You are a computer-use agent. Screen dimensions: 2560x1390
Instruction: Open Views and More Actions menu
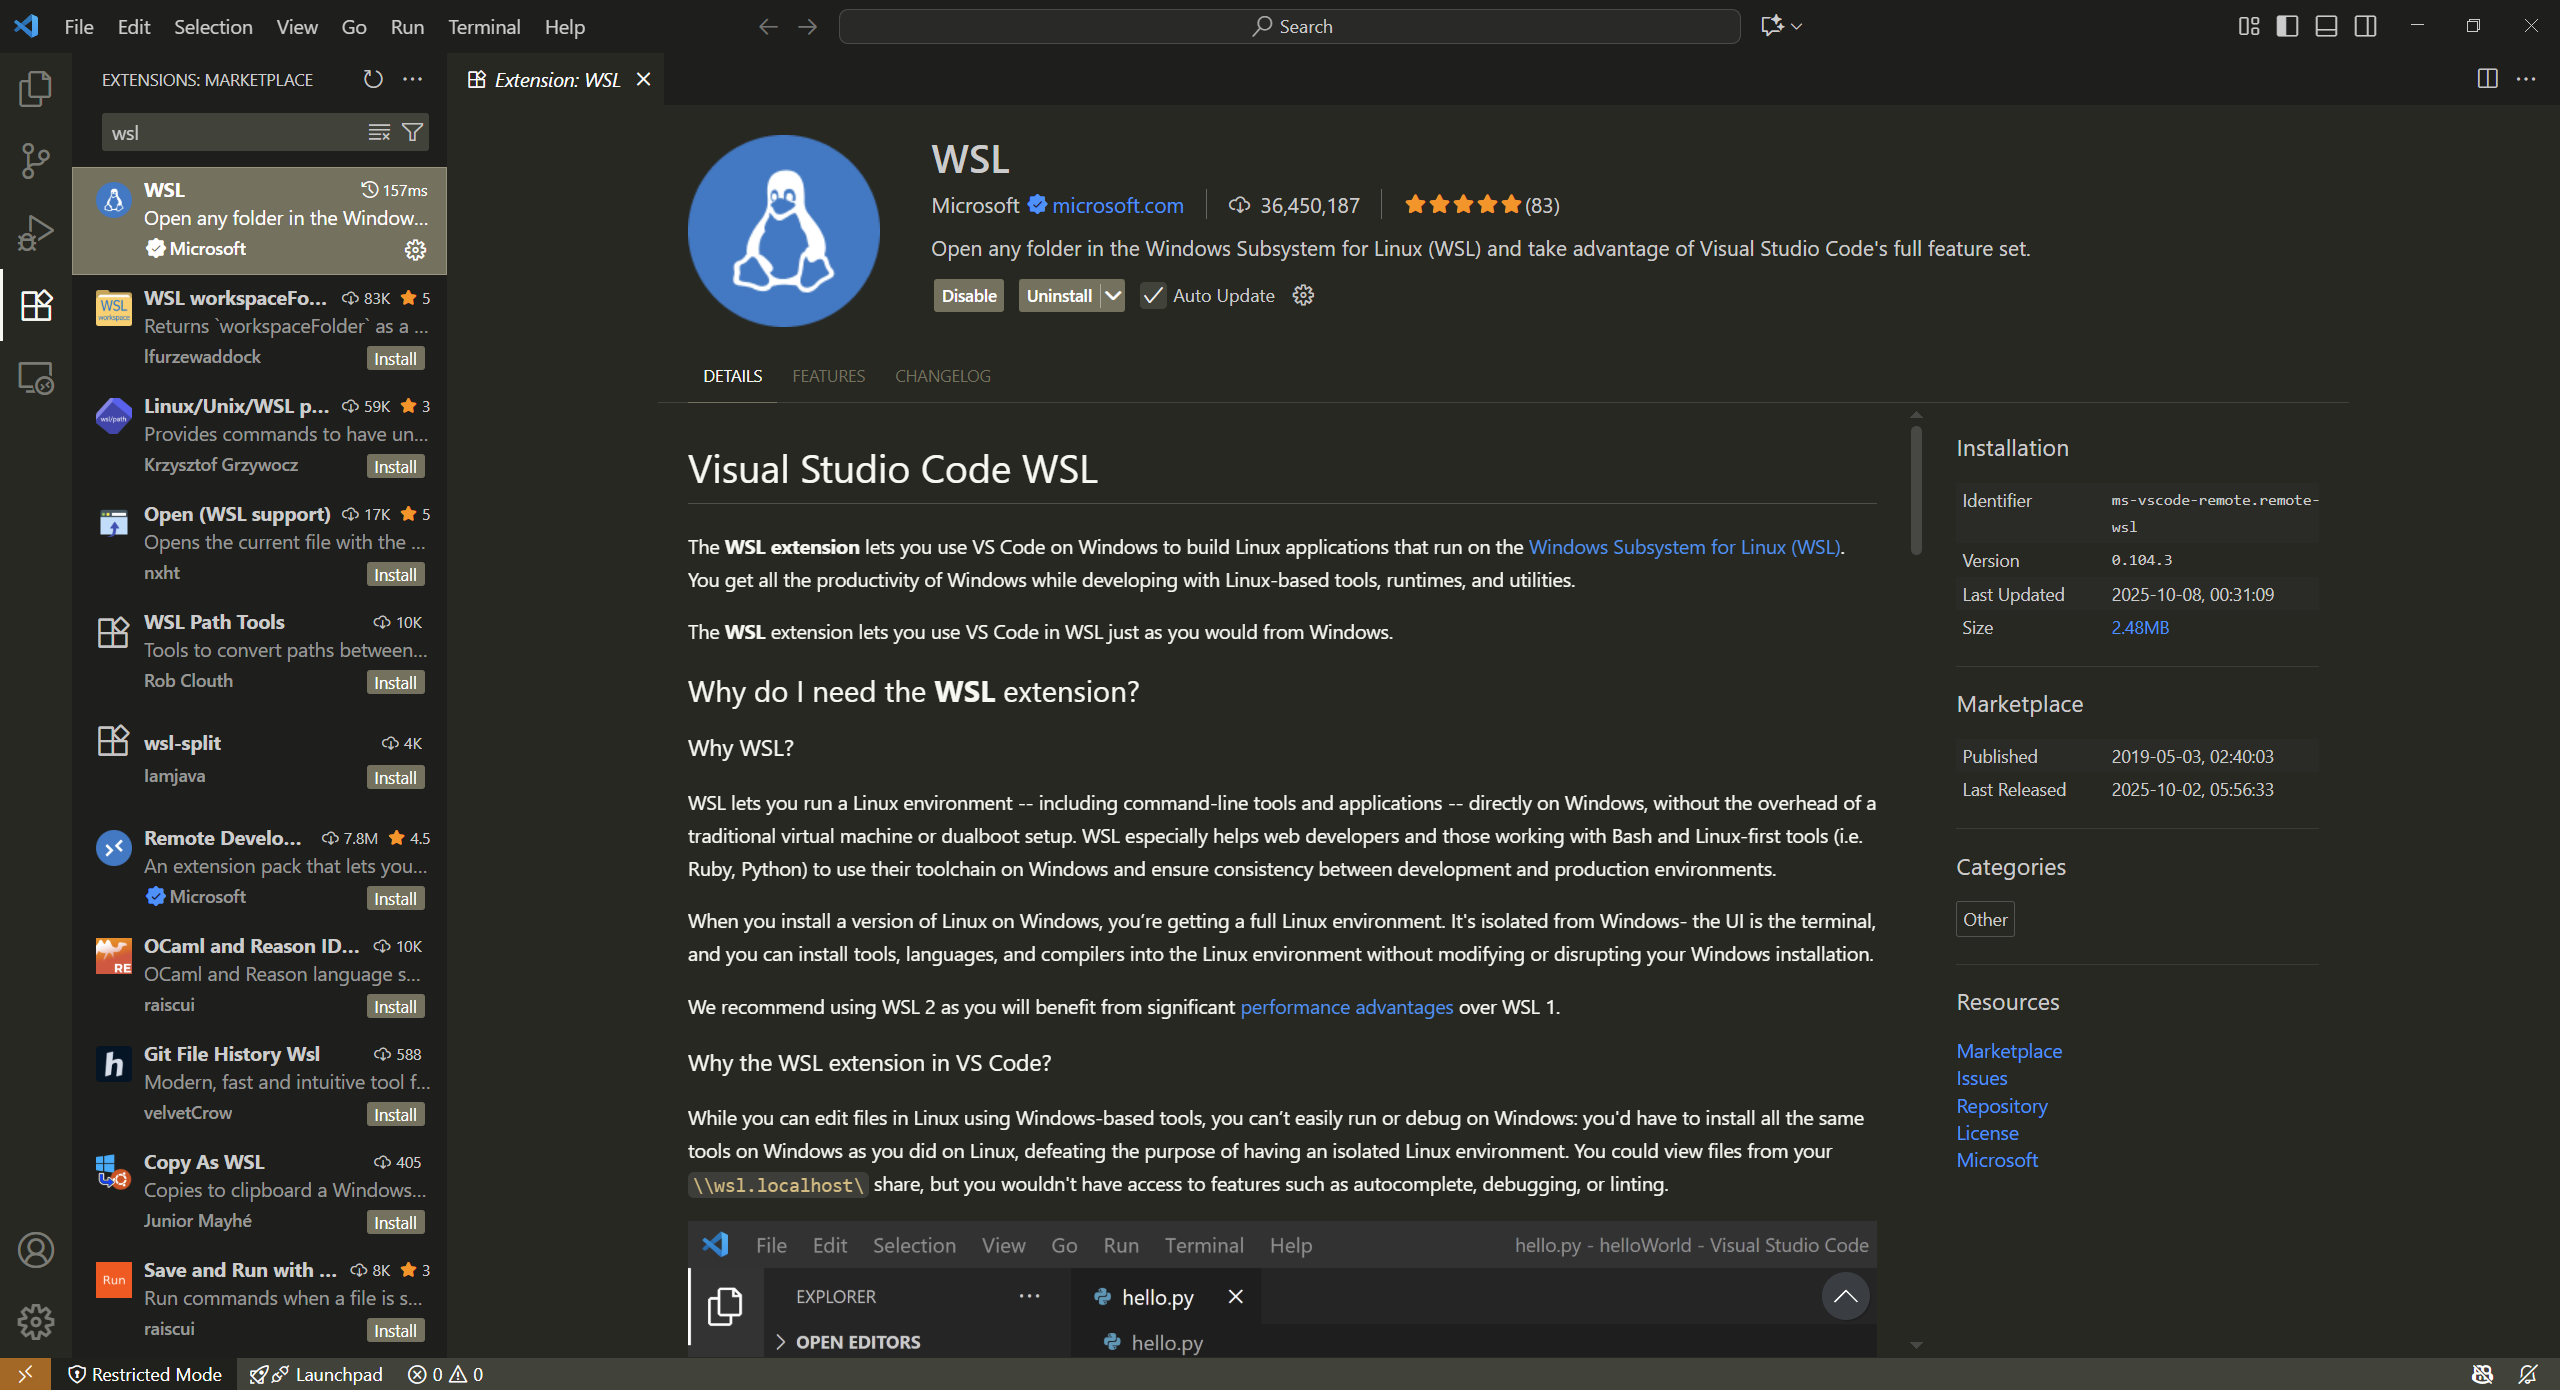tap(414, 79)
